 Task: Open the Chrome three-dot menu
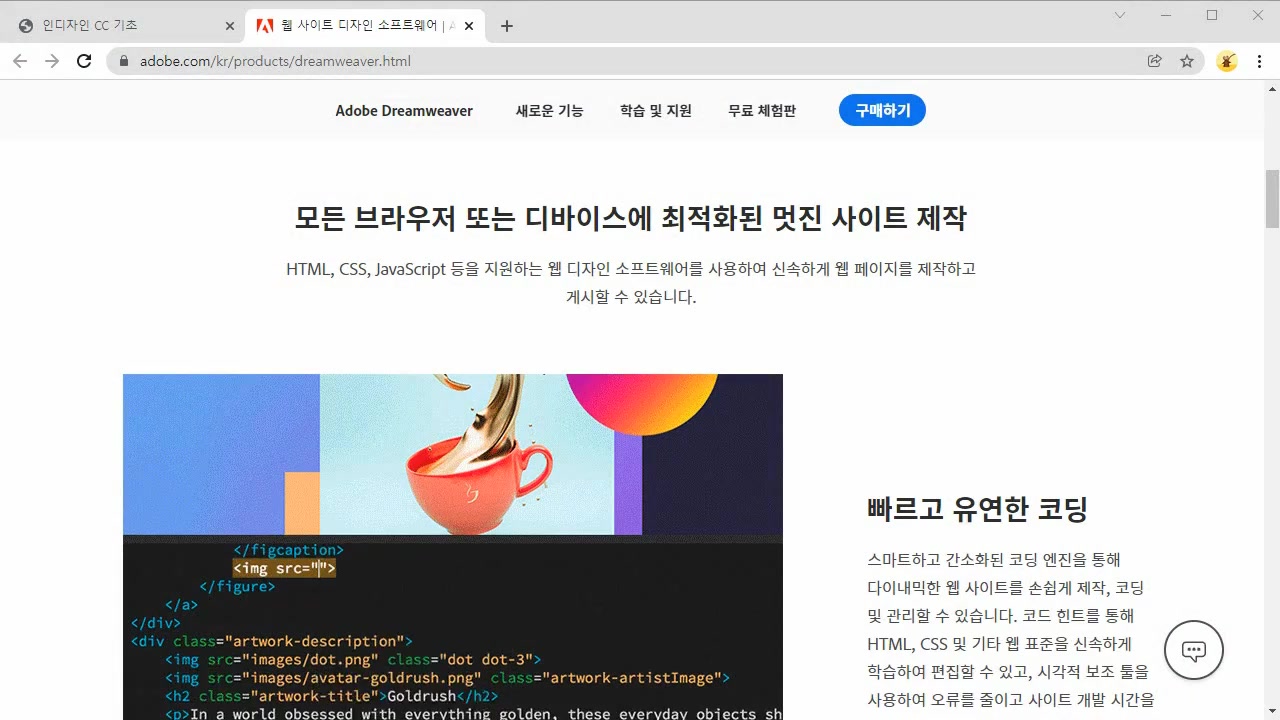[x=1260, y=61]
